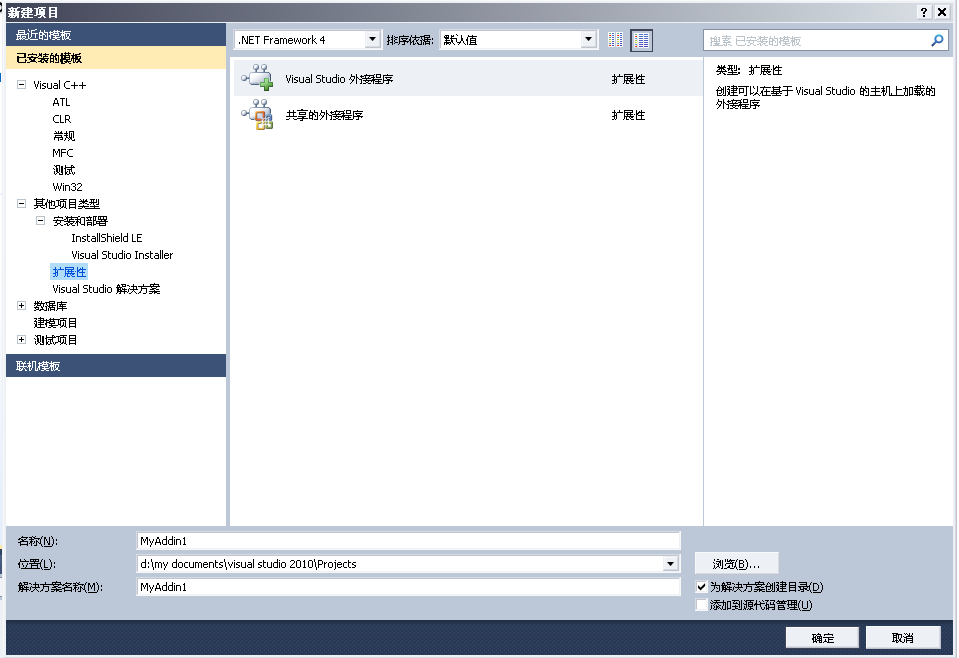Screen dimensions: 959x658
Task: Select the 安装和部署 tree label
Action: (x=80, y=221)
